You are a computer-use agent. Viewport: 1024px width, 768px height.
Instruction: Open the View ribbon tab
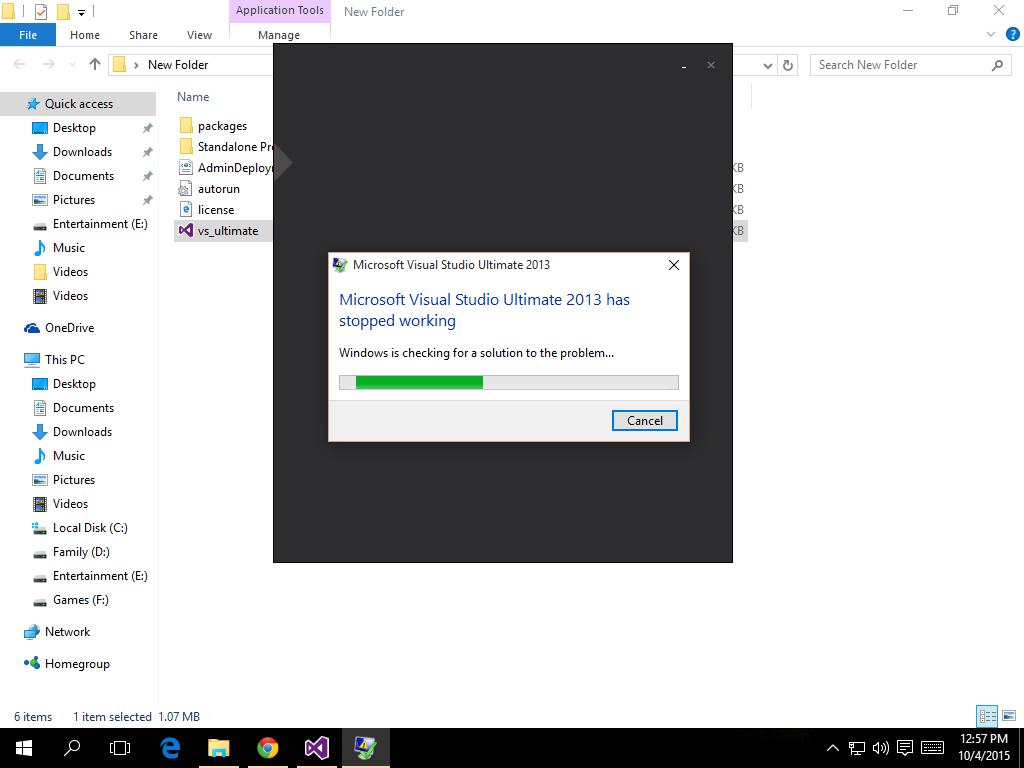pyautogui.click(x=199, y=35)
